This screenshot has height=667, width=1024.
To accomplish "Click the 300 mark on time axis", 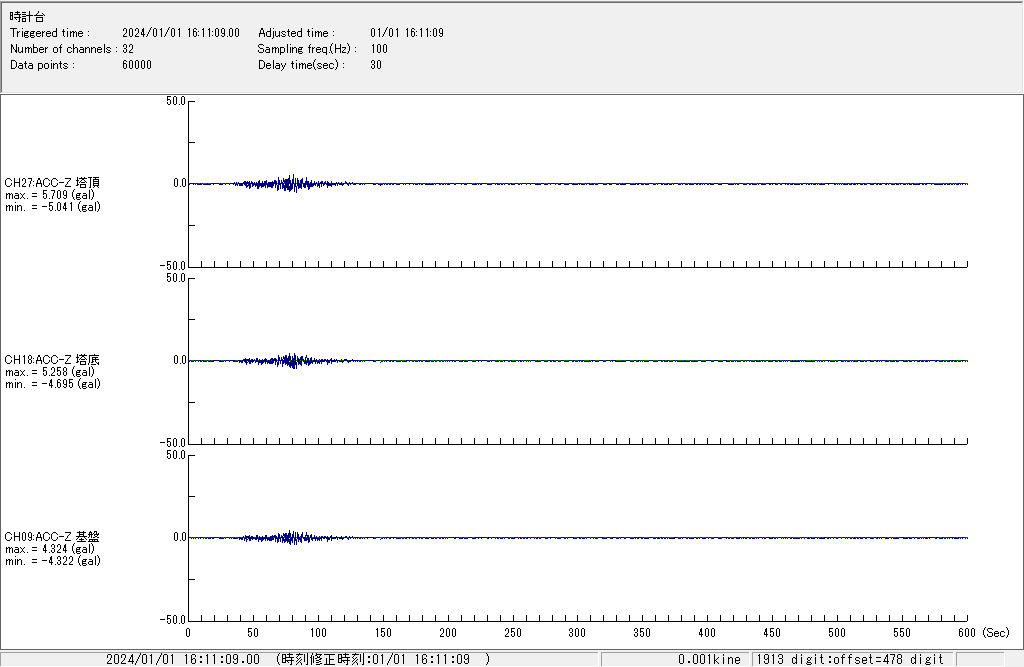I will [x=577, y=633].
